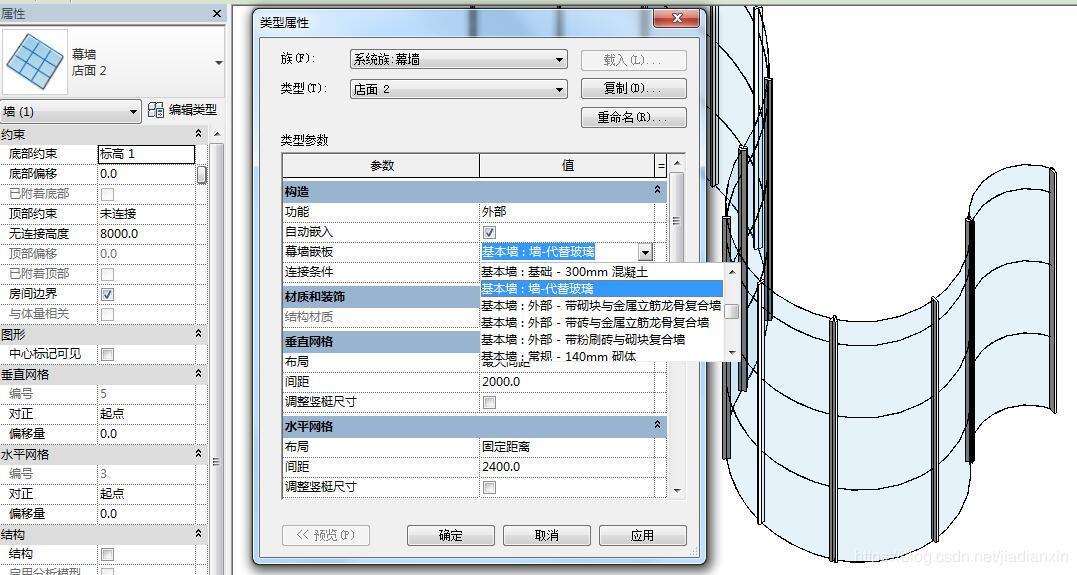
Task: Select 基本墙:外部 - 带砌块与金属立筋龙骨复合墙
Action: tap(602, 306)
